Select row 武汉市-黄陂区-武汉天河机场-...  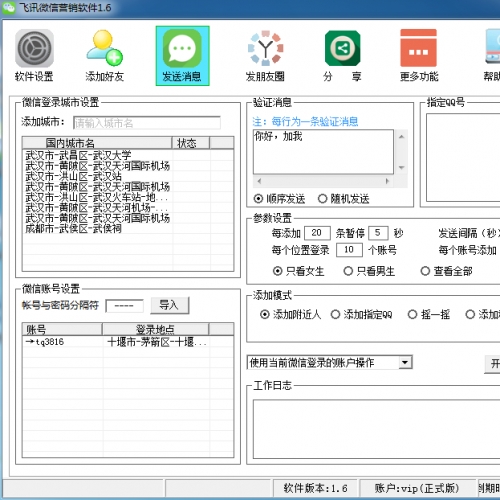128,208
